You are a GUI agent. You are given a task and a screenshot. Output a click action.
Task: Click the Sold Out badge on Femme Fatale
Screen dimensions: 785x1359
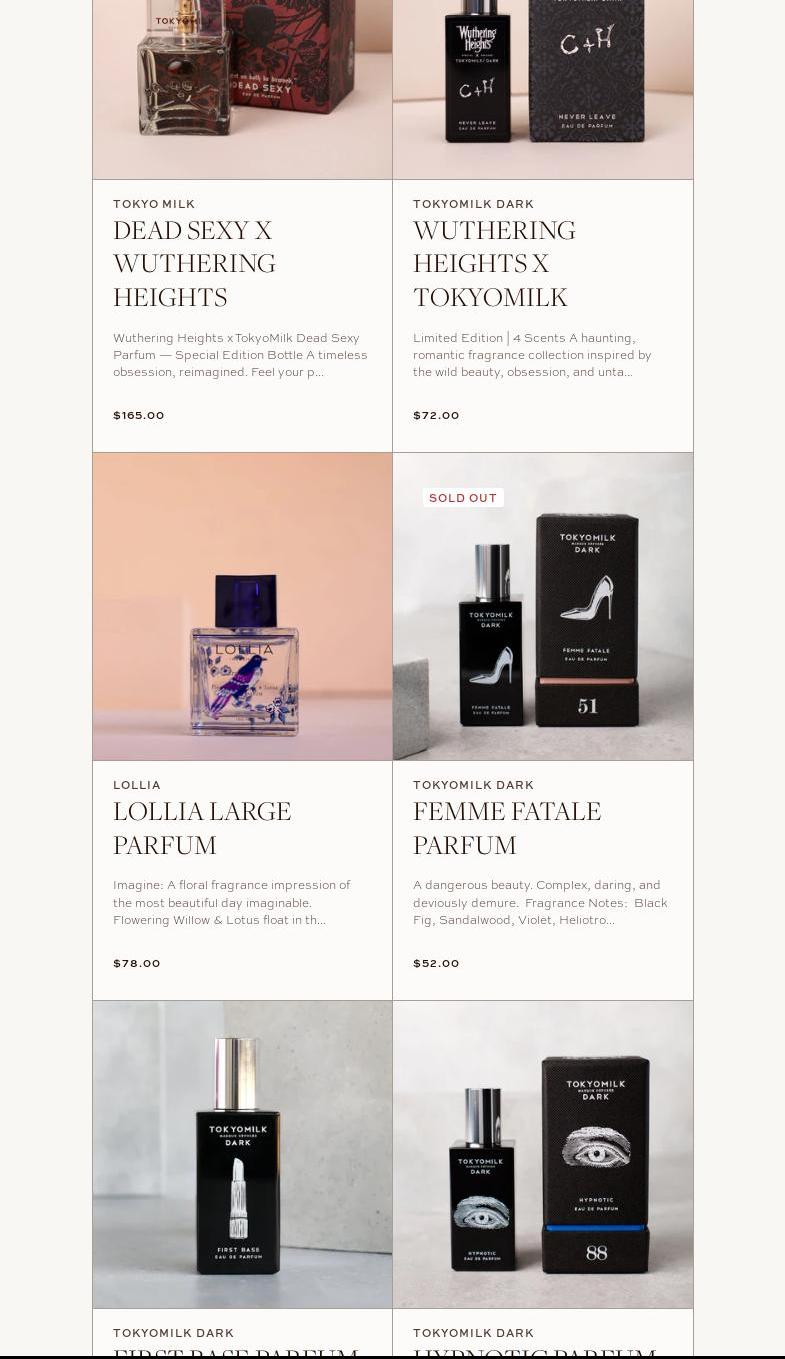coord(463,498)
